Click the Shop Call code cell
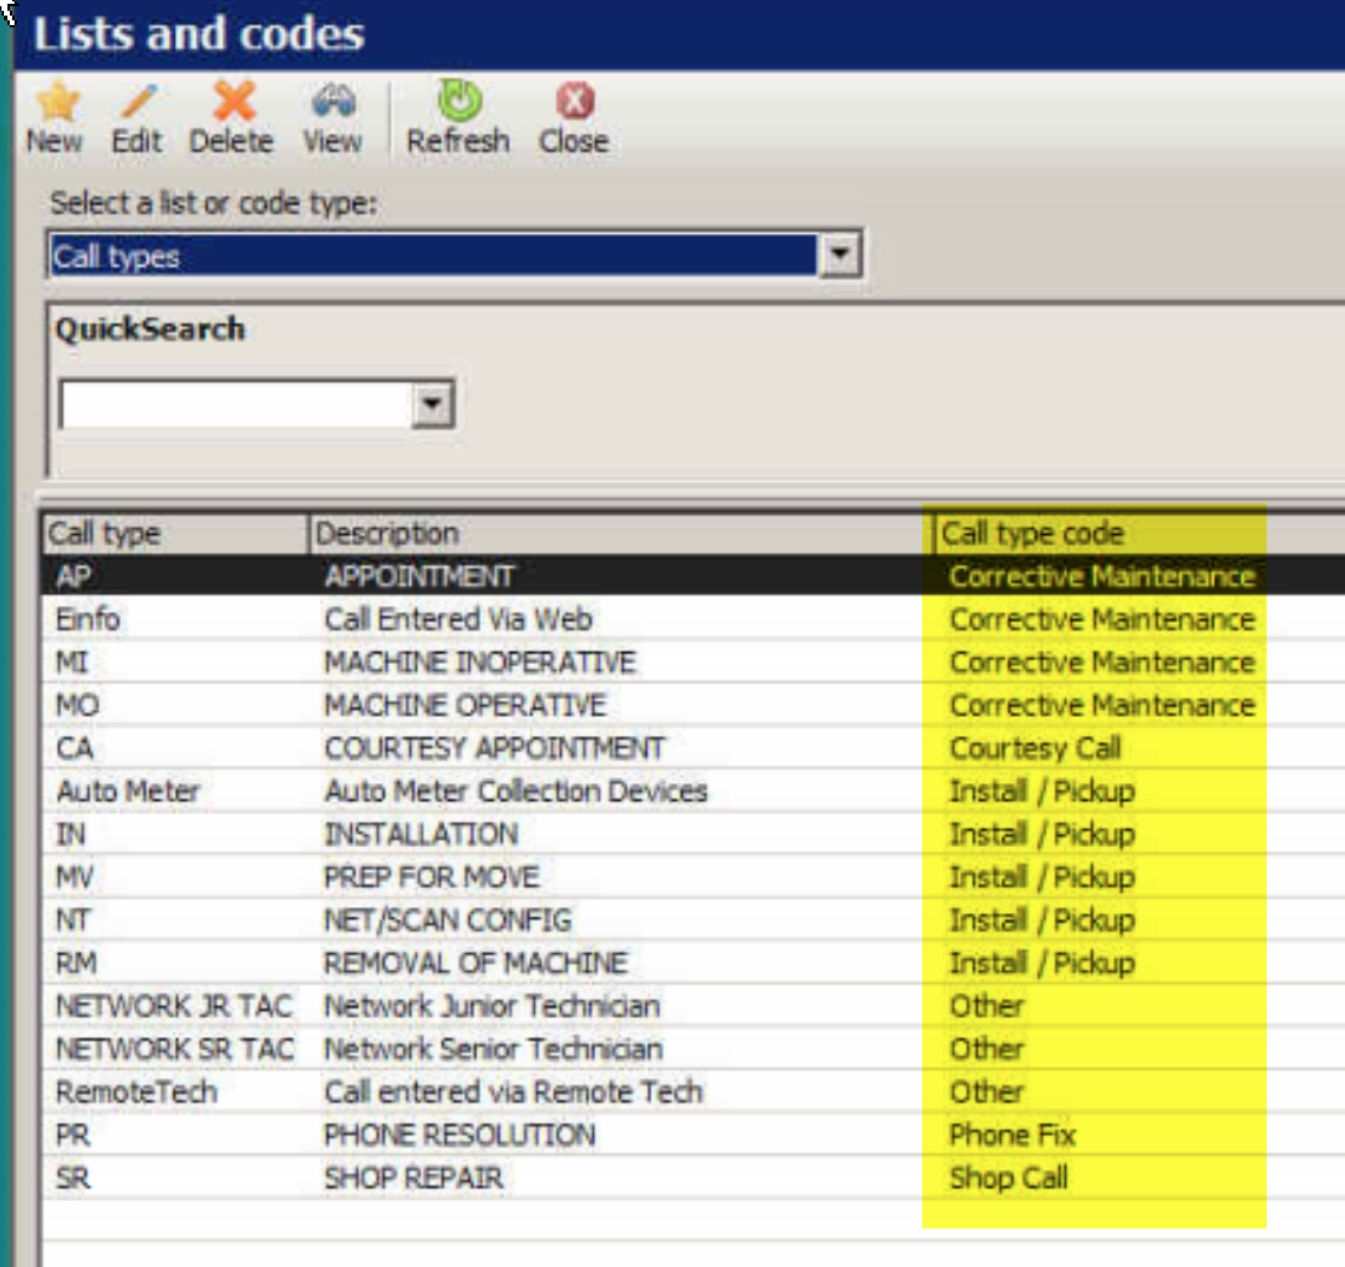Viewport: 1345px width, 1267px height. [1009, 1179]
